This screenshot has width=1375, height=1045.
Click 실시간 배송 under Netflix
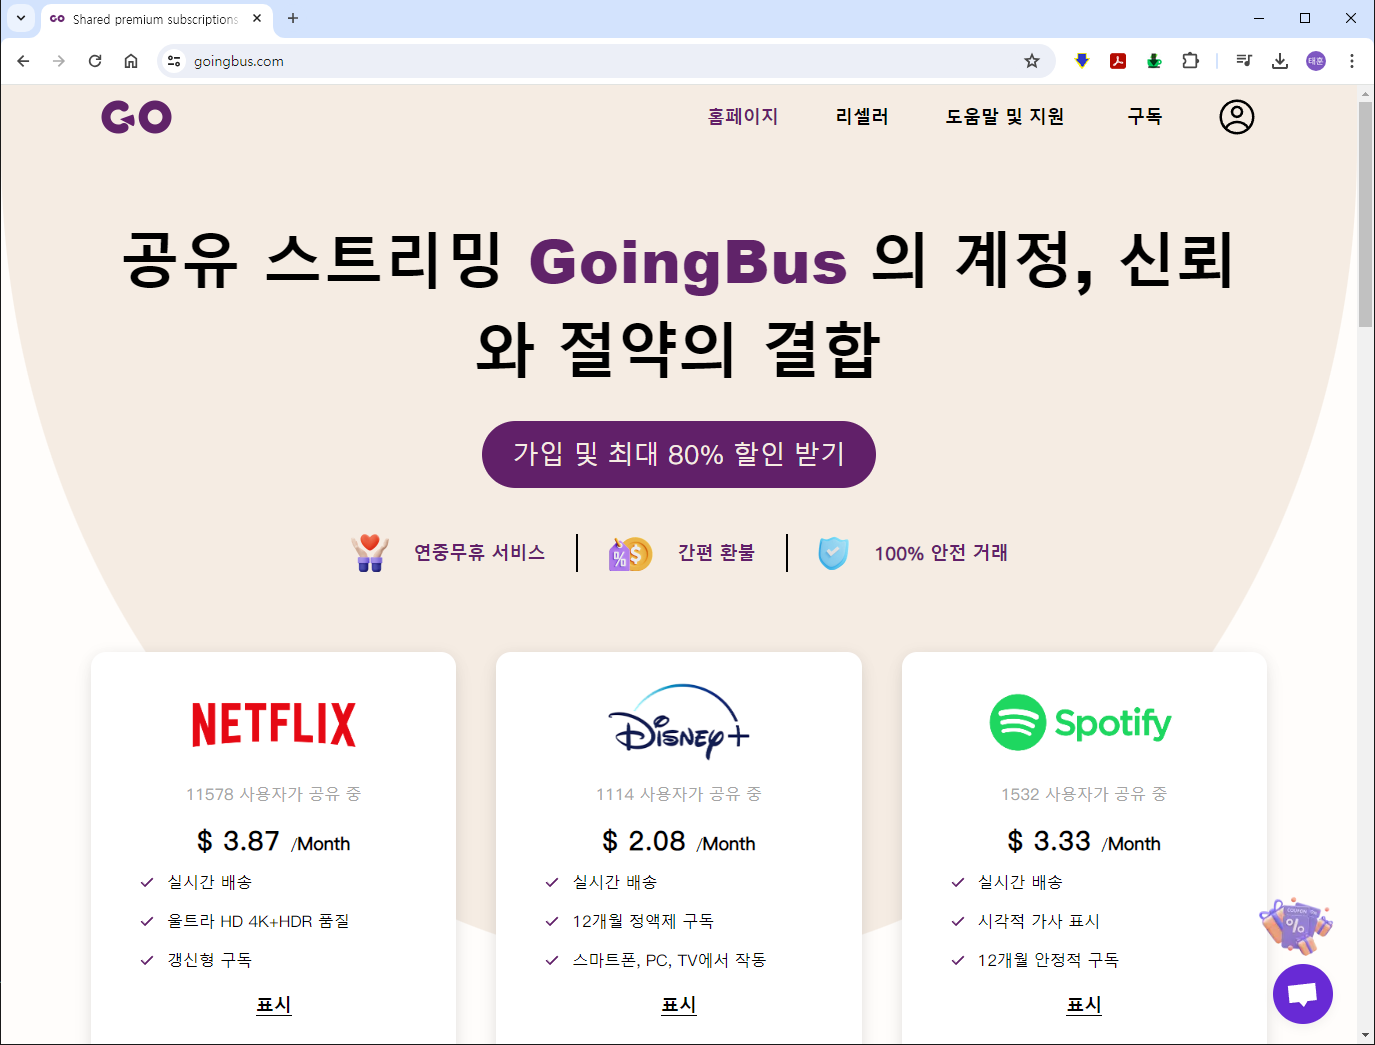[210, 882]
